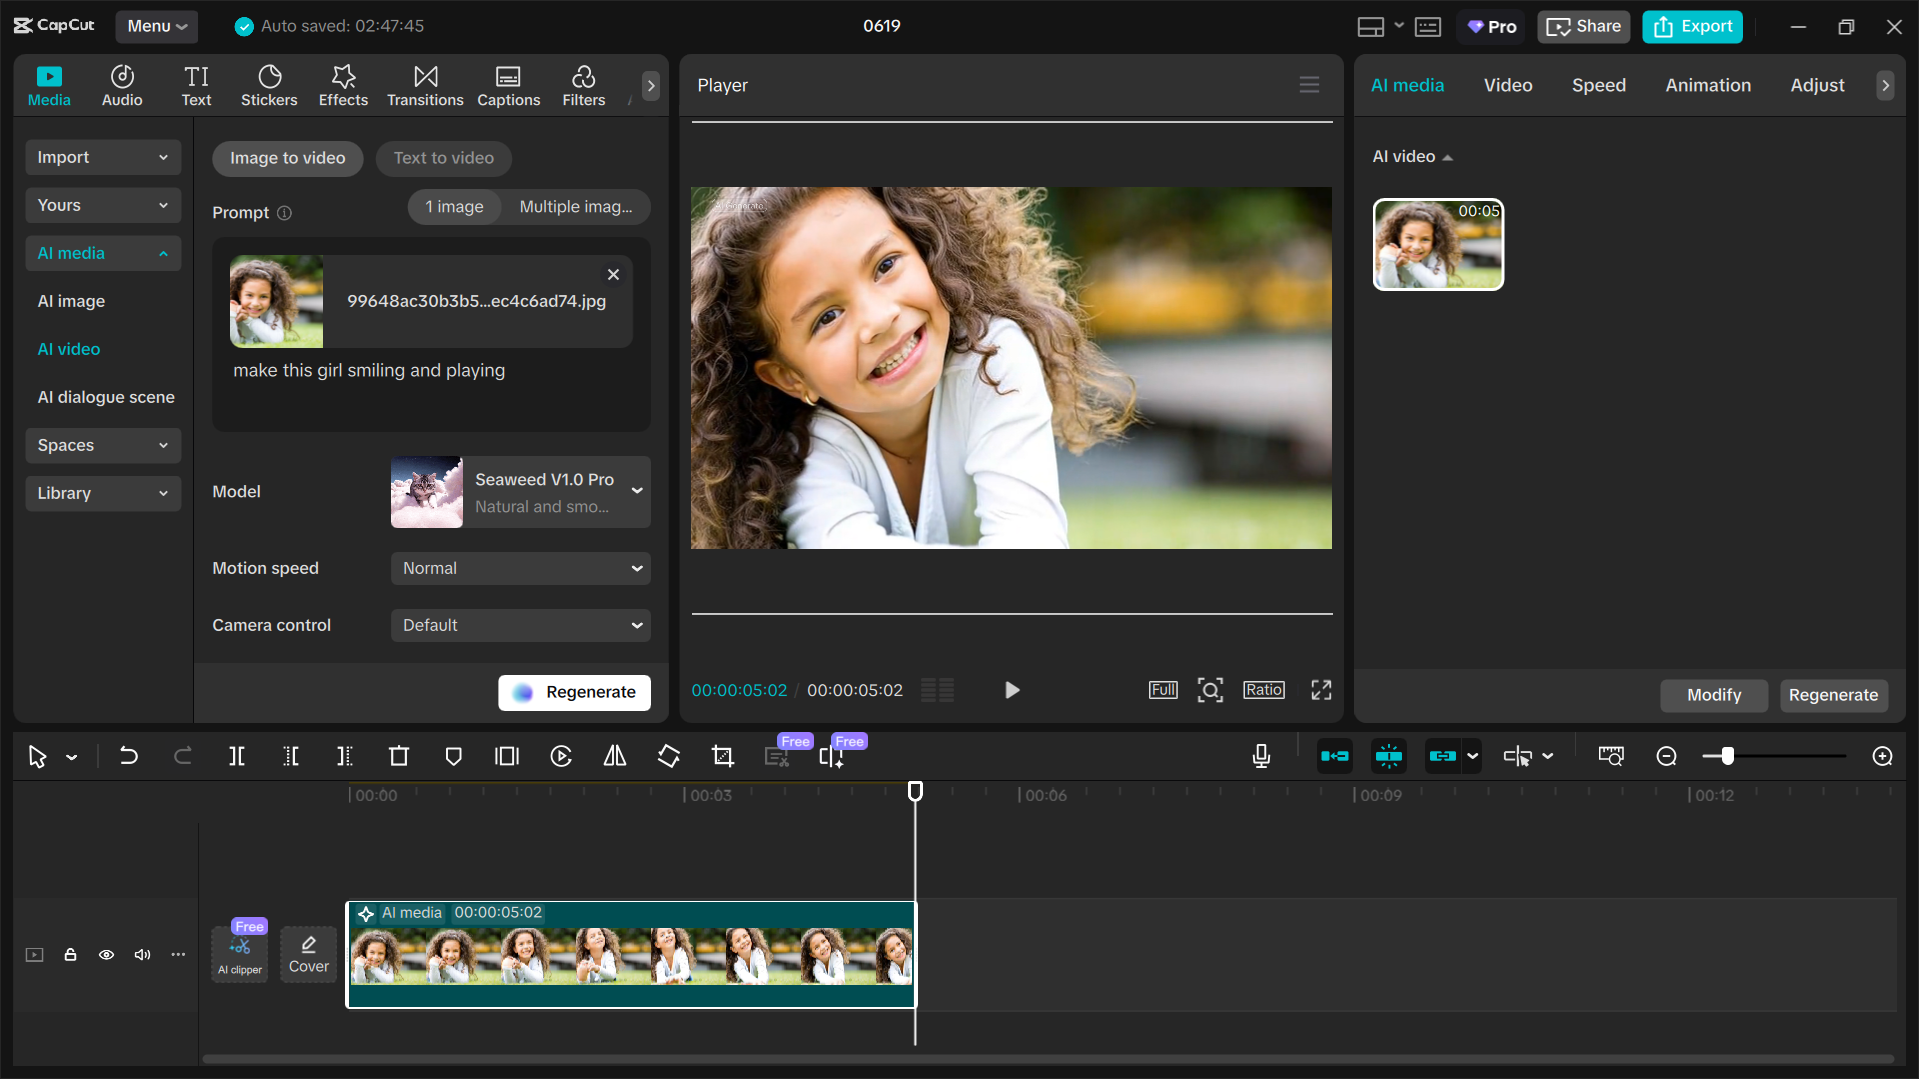Mute the timeline track audio
The height and width of the screenshot is (1079, 1919).
142,955
